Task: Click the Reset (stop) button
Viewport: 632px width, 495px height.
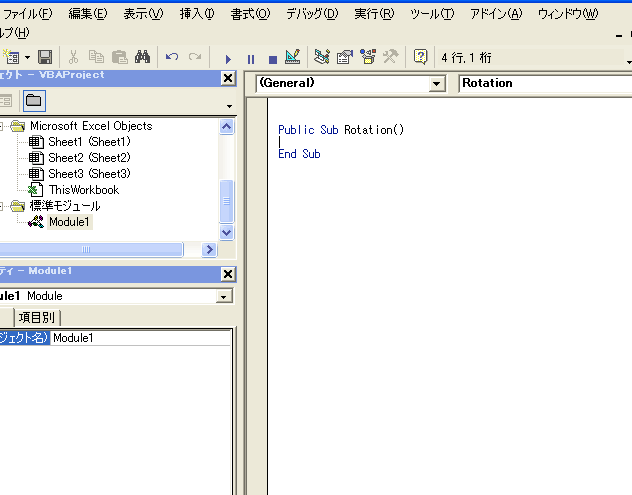Action: click(271, 58)
